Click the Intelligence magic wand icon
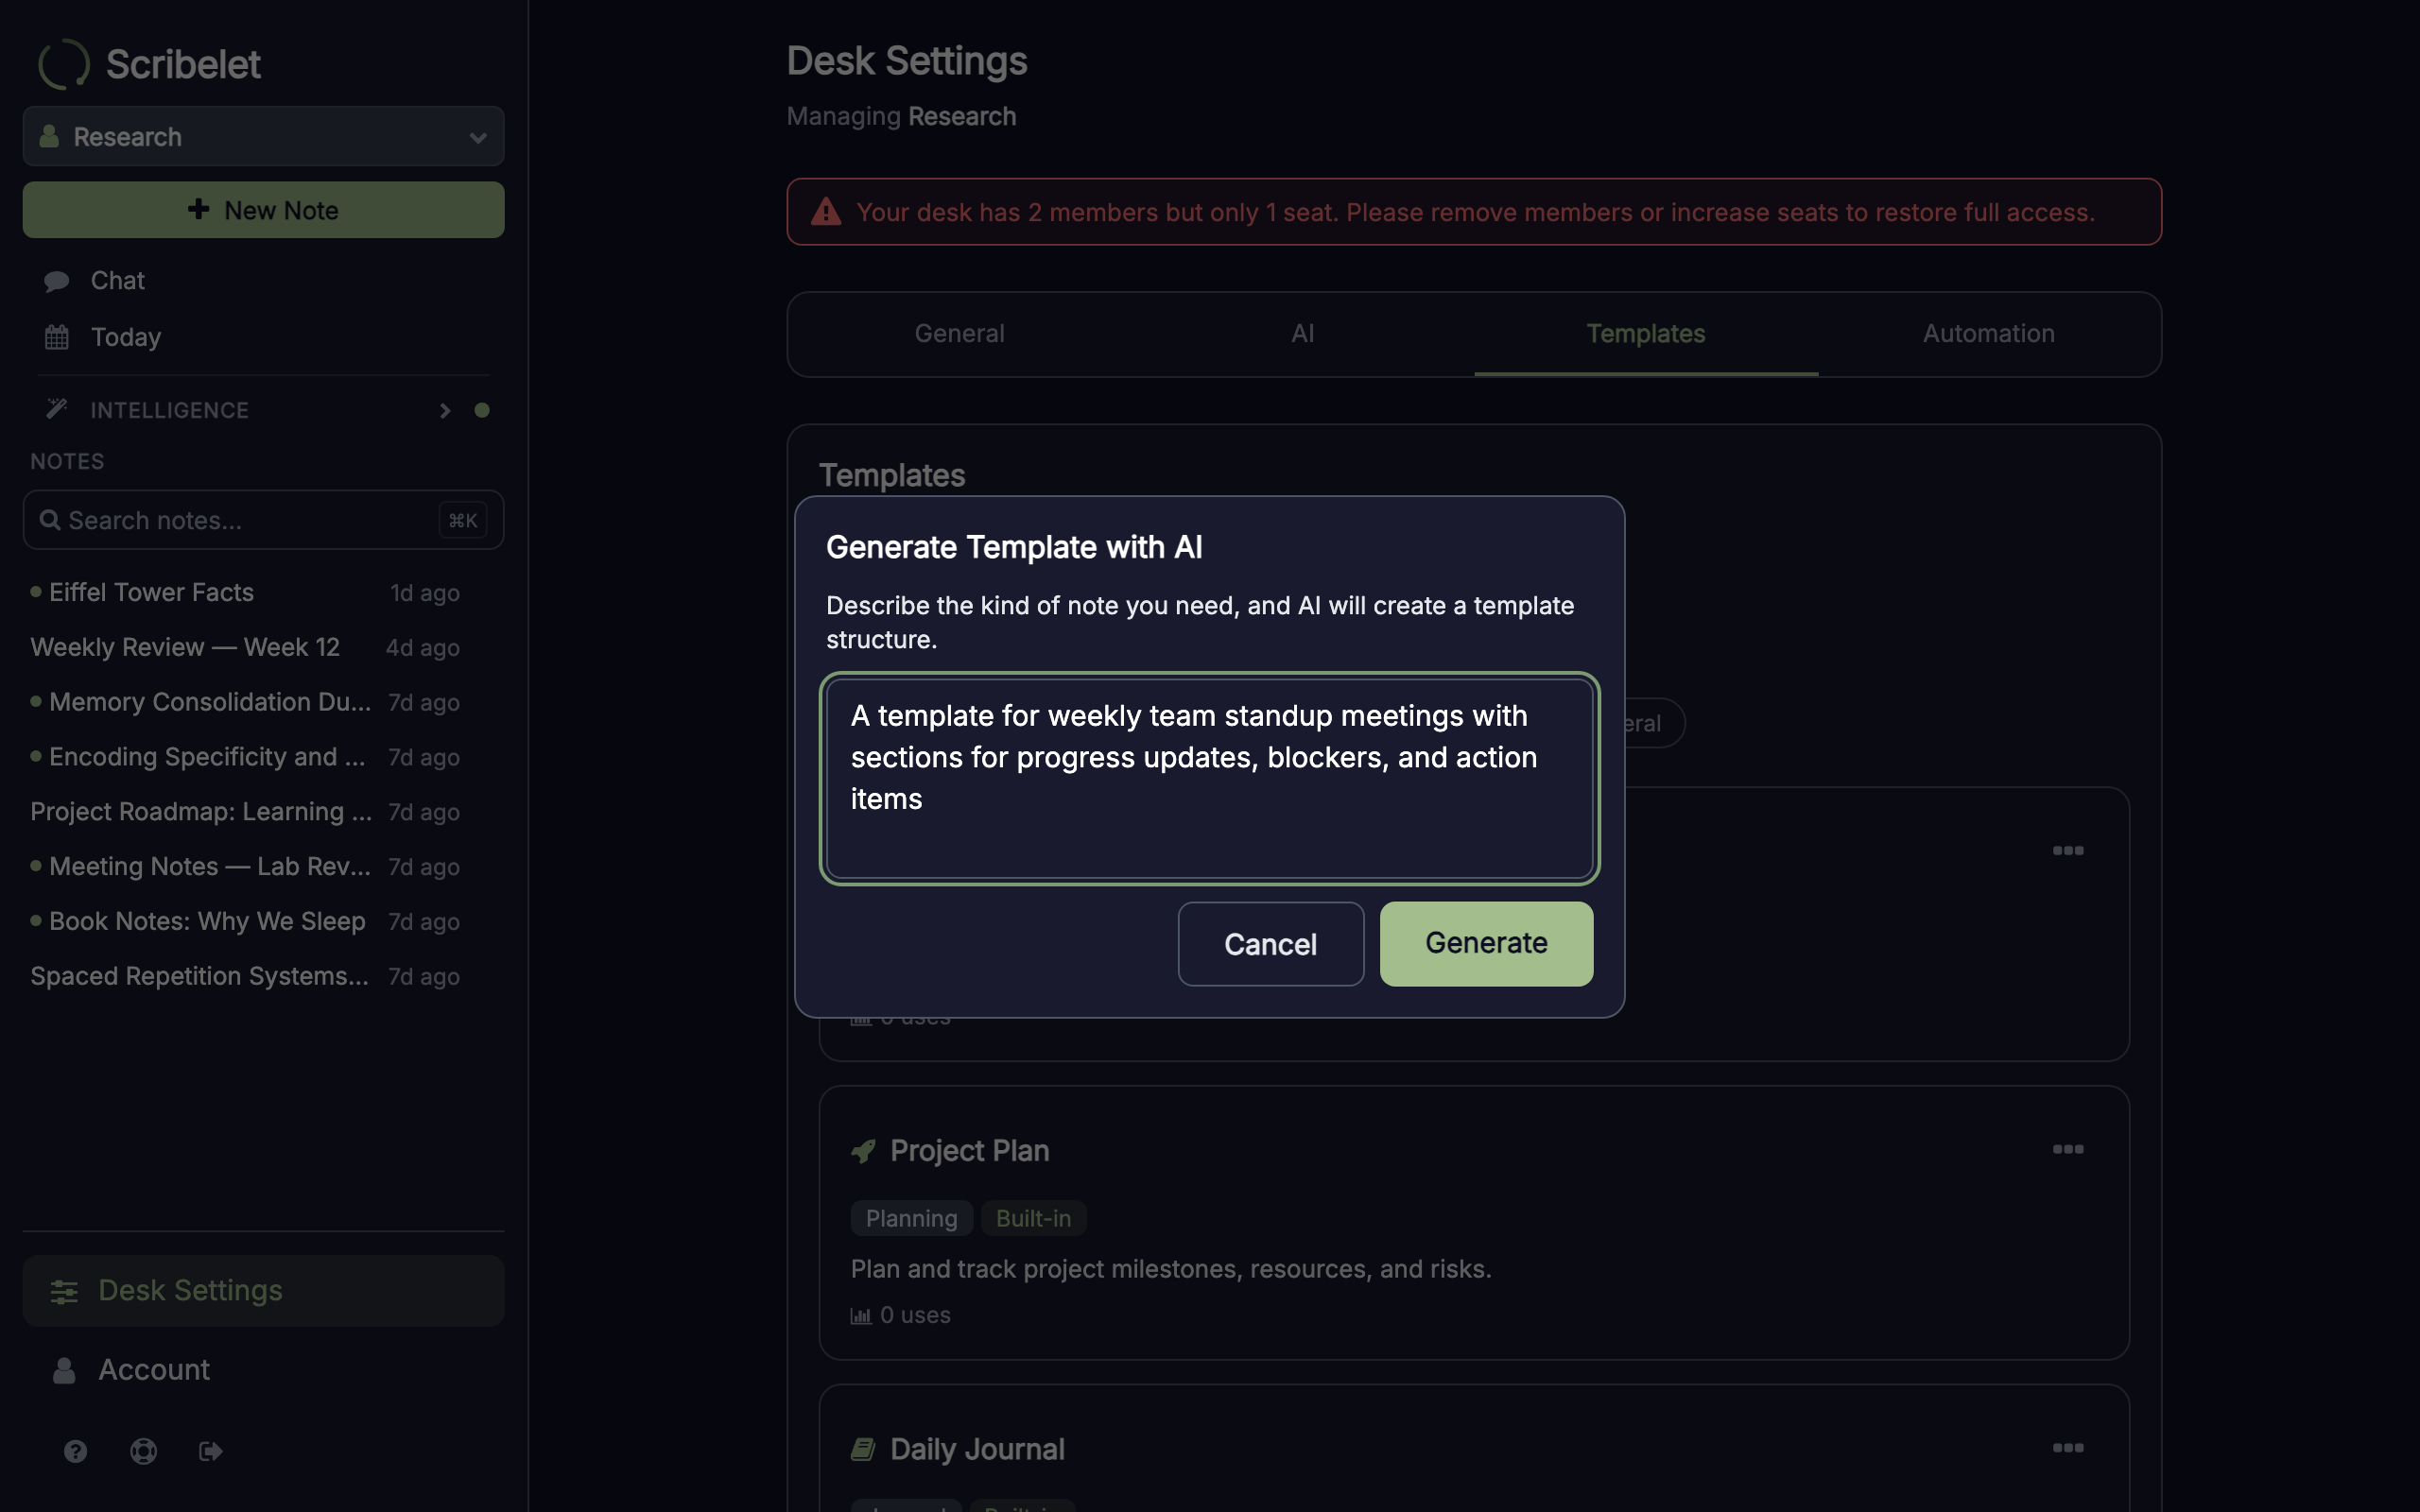Image resolution: width=2420 pixels, height=1512 pixels. (x=57, y=409)
